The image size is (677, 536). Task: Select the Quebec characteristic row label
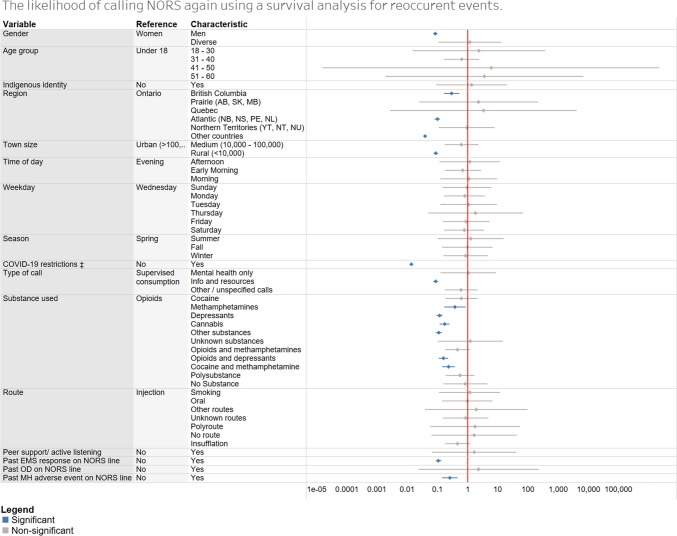(x=204, y=110)
